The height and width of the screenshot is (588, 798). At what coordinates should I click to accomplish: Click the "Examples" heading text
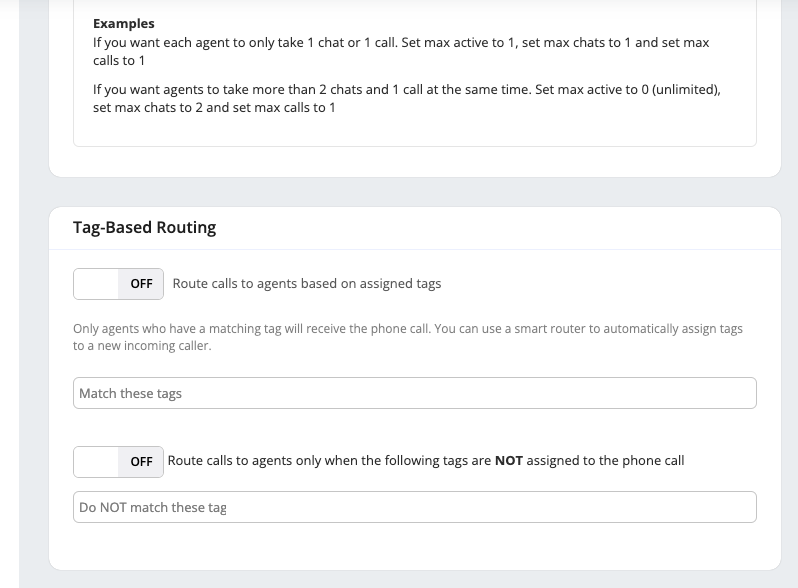(x=123, y=23)
